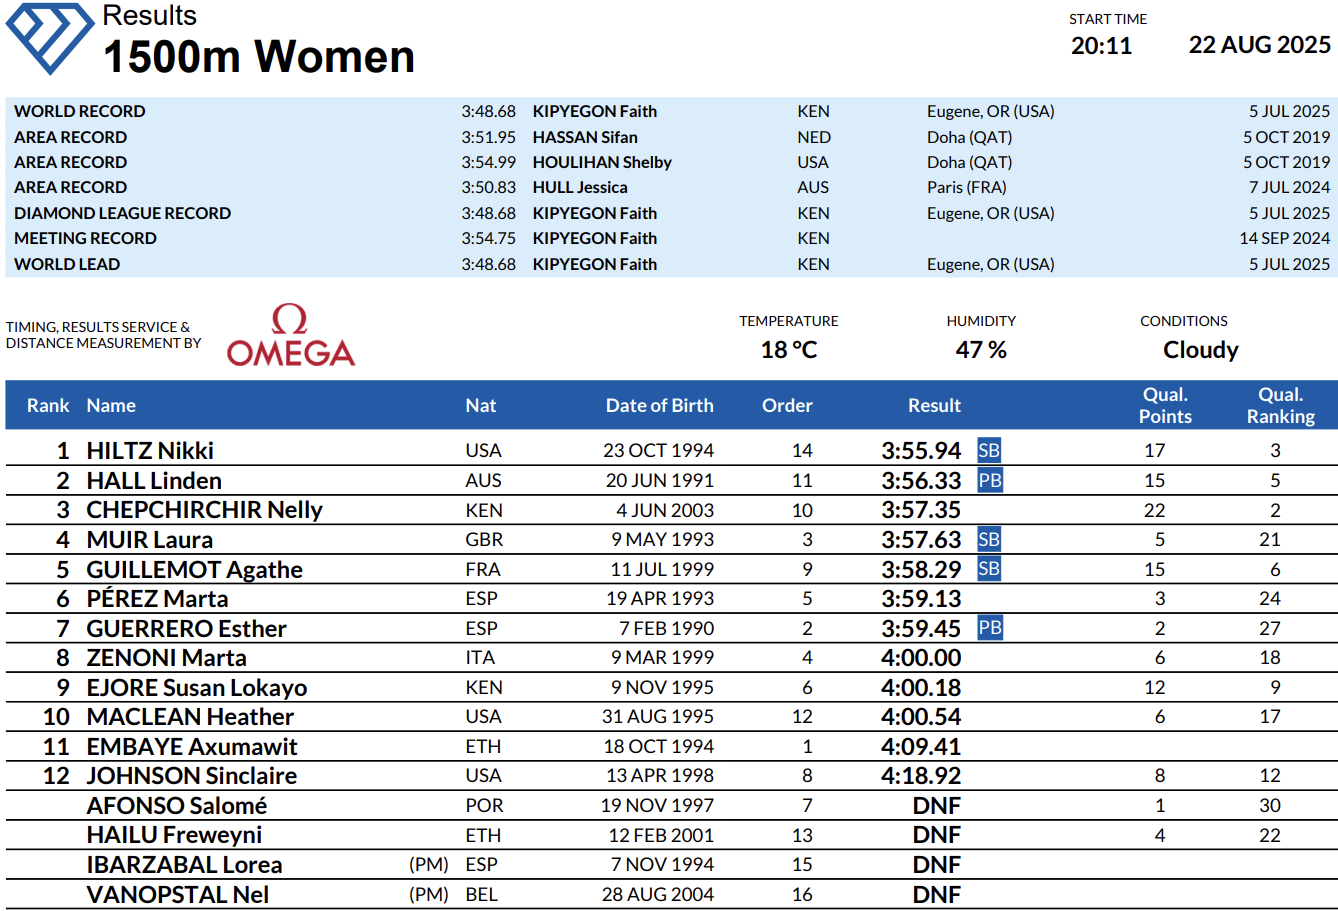Screen dimensions: 1338x911
Task: Click the PB badge beside Linden Hall's time
Action: [990, 480]
